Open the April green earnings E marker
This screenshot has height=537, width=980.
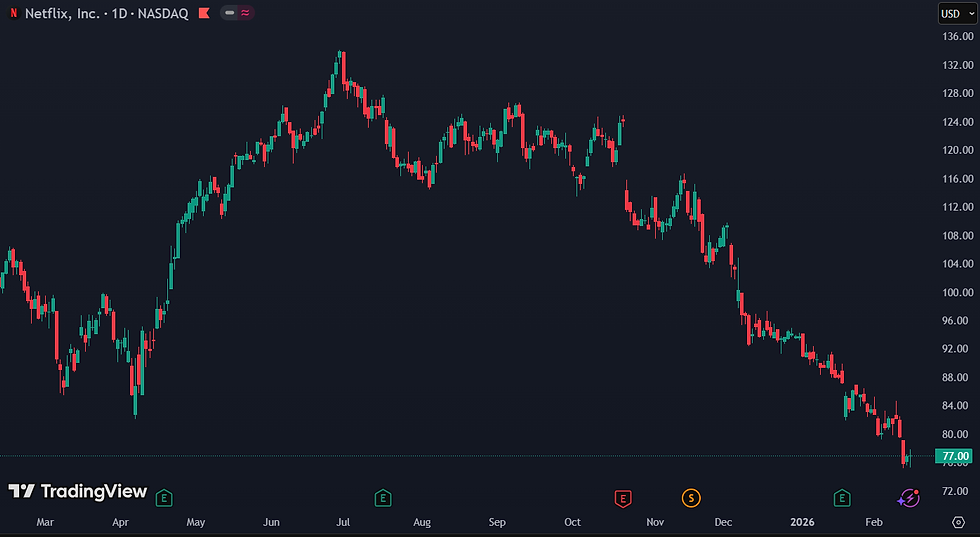coord(164,498)
